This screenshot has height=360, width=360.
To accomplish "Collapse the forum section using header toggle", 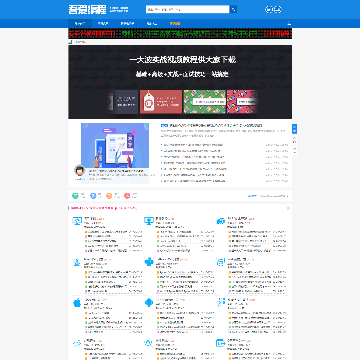I will pyautogui.click(x=288, y=208).
